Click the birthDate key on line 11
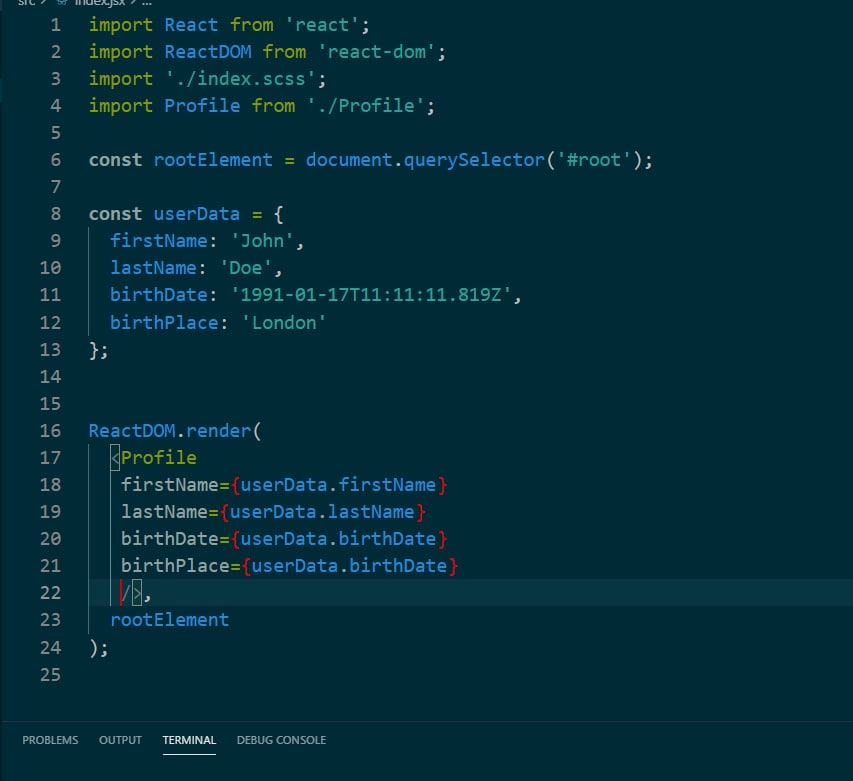 pyautogui.click(x=158, y=294)
